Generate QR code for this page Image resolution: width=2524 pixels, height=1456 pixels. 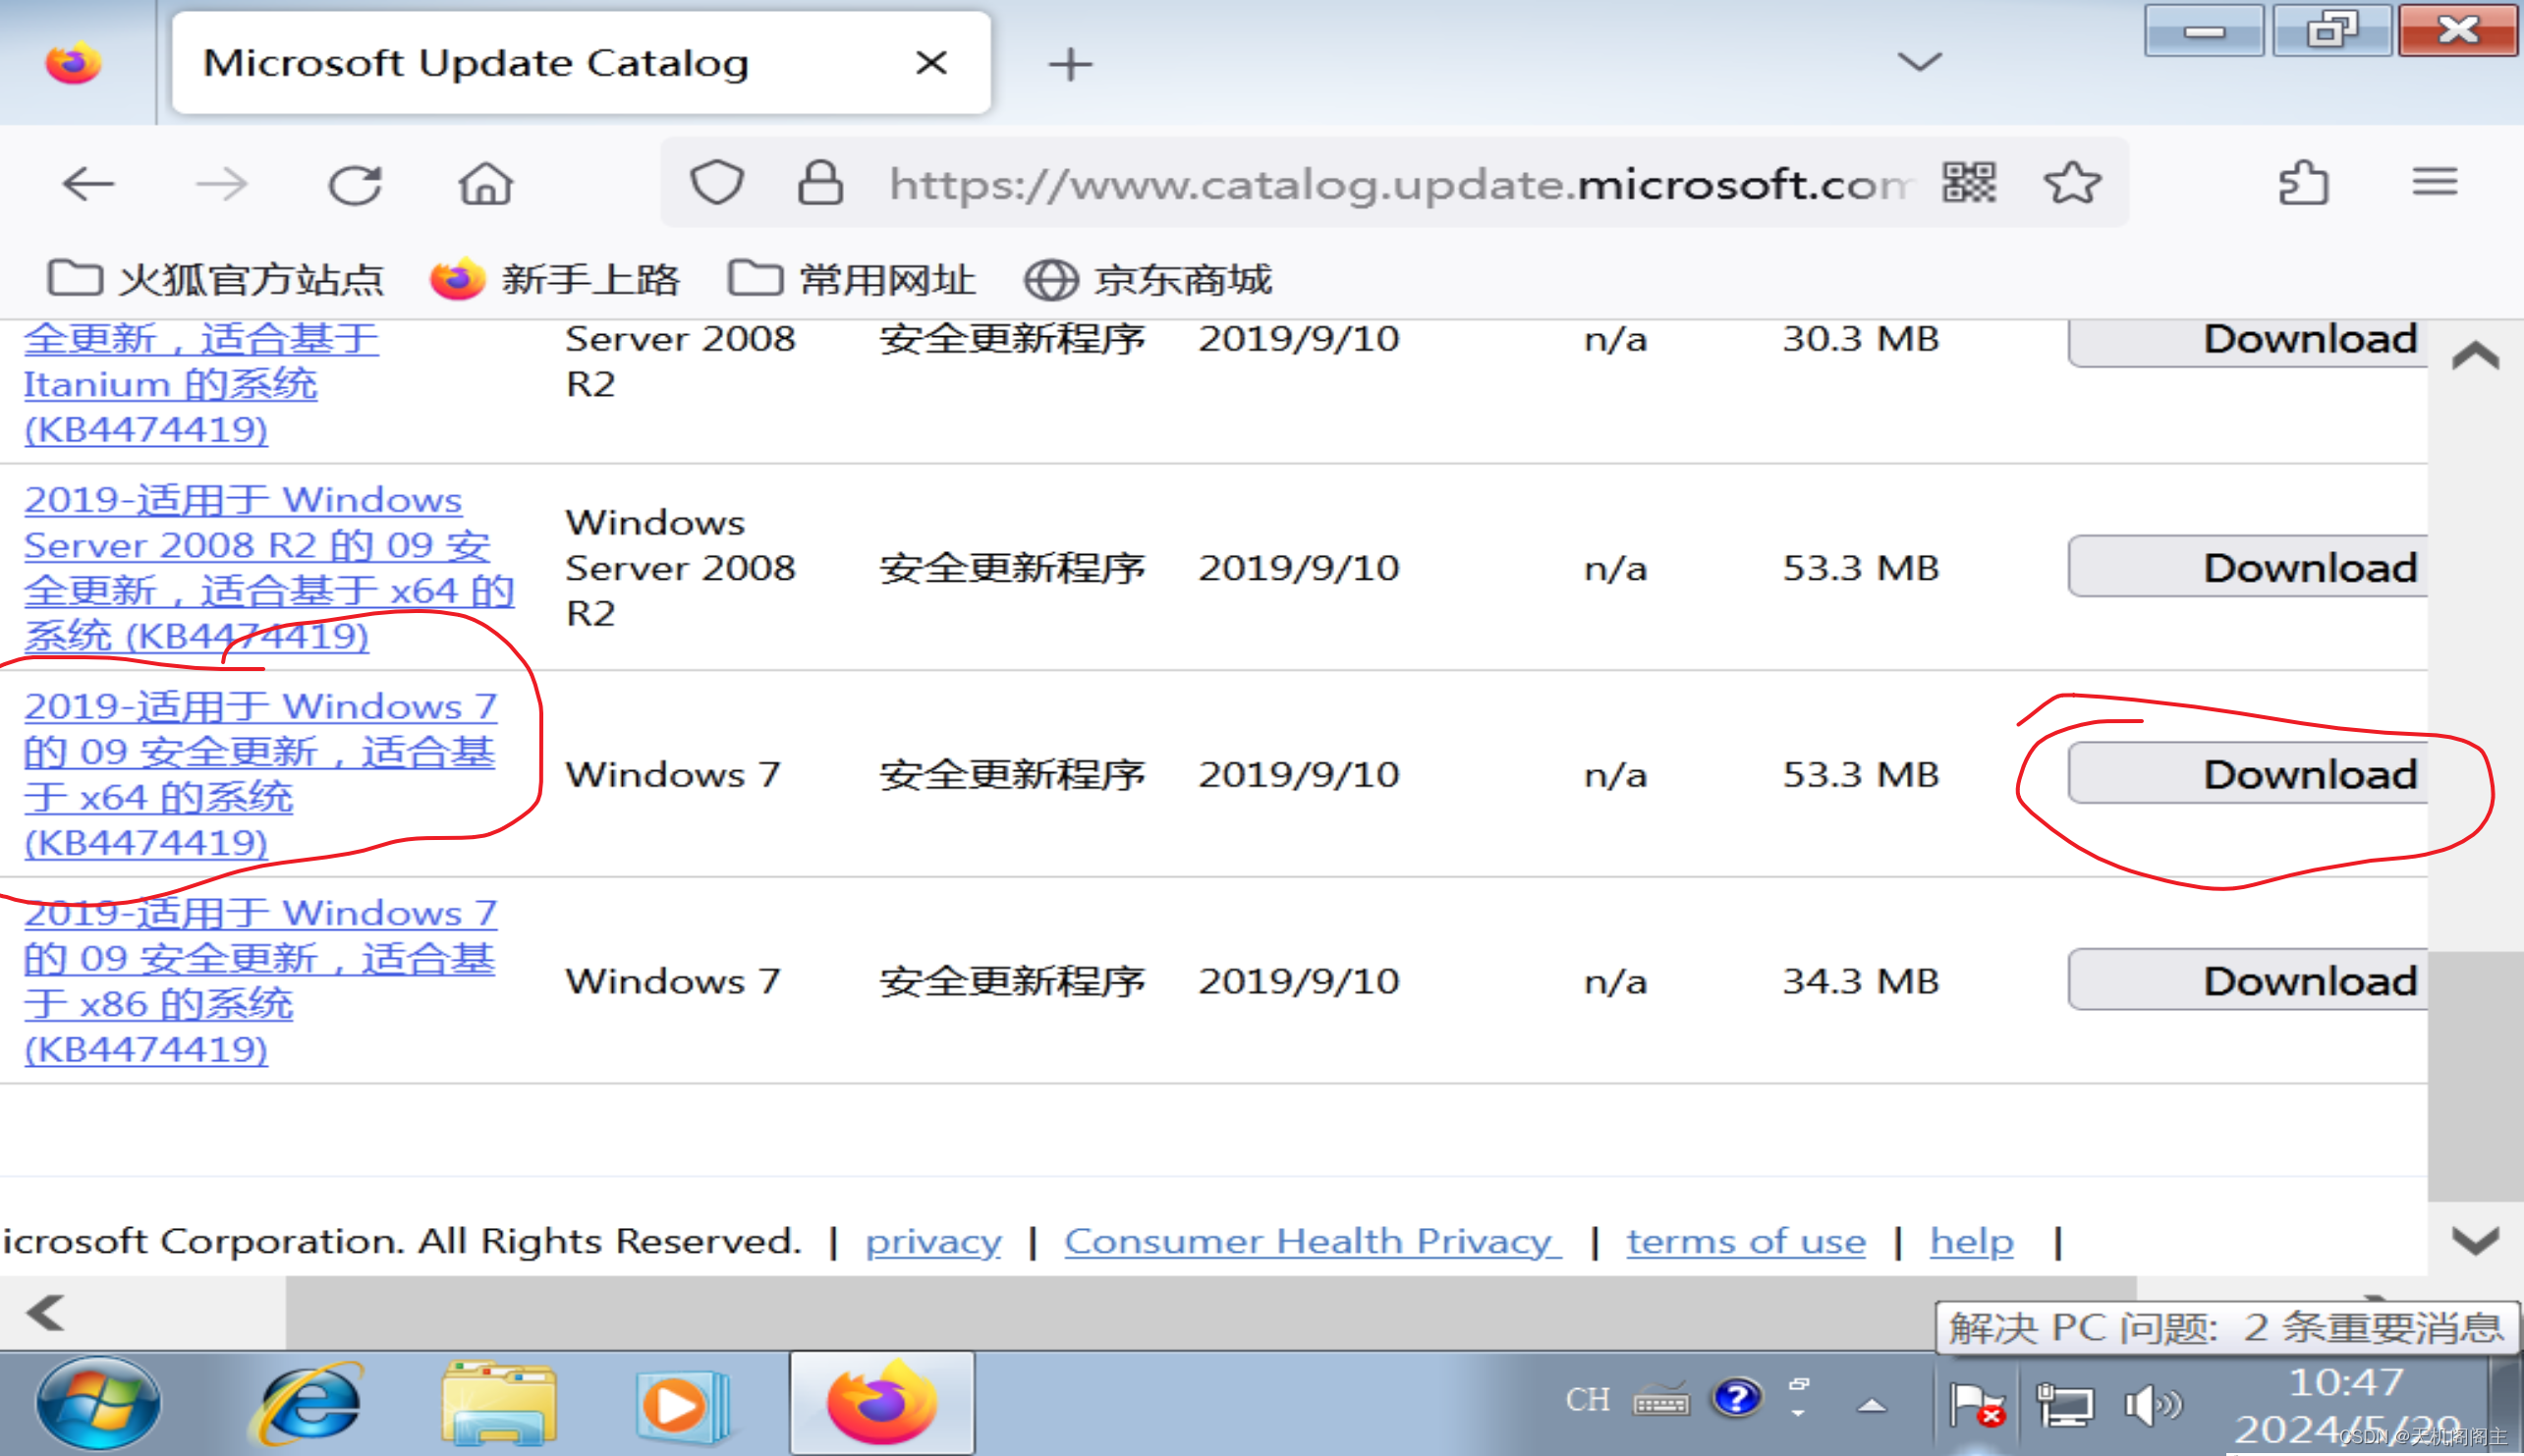click(x=1969, y=183)
